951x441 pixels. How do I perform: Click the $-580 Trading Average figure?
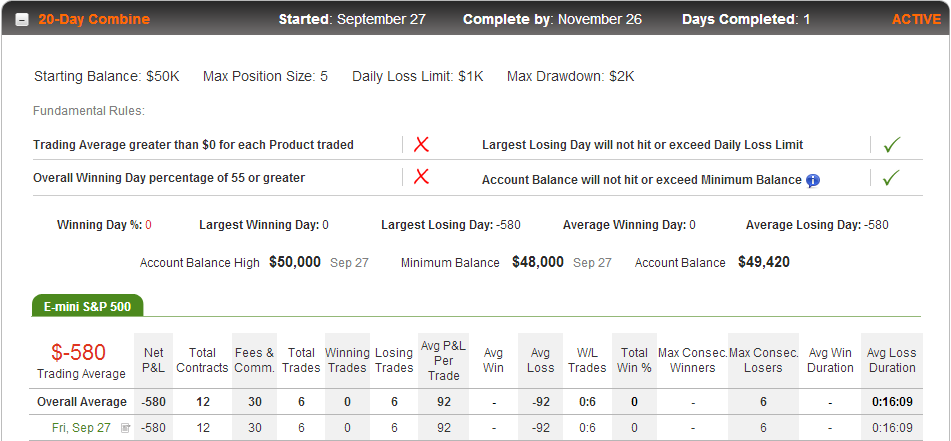tap(78, 352)
